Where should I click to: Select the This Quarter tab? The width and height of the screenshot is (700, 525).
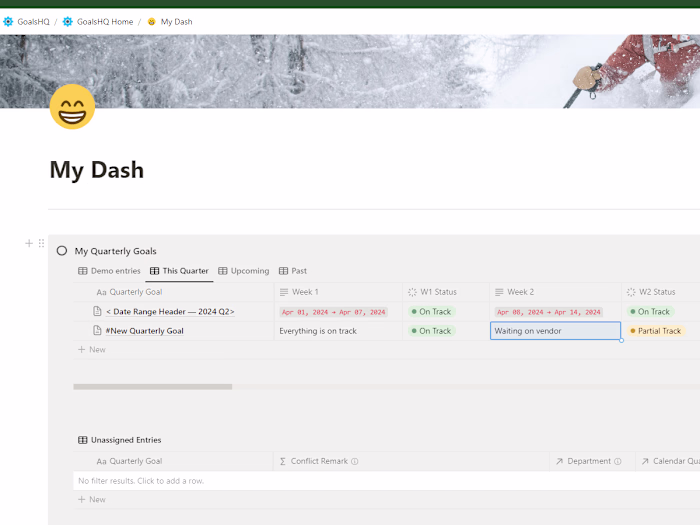tap(179, 271)
